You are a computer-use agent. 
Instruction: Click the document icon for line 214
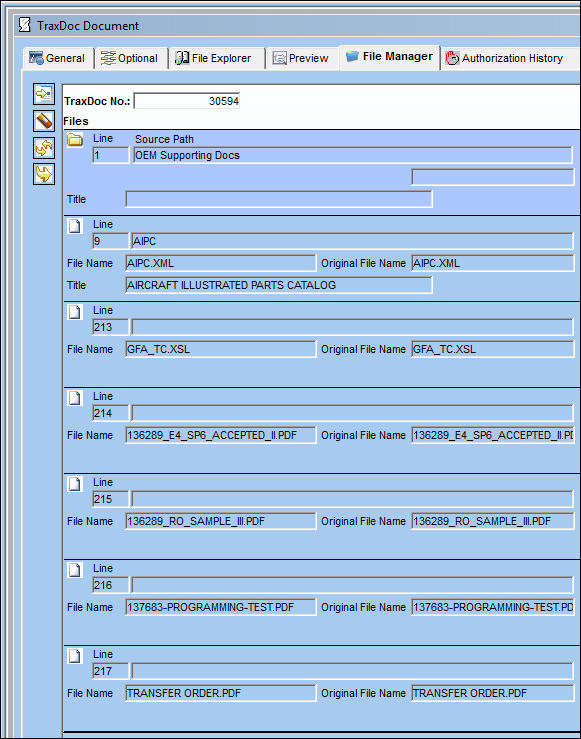[x=75, y=398]
